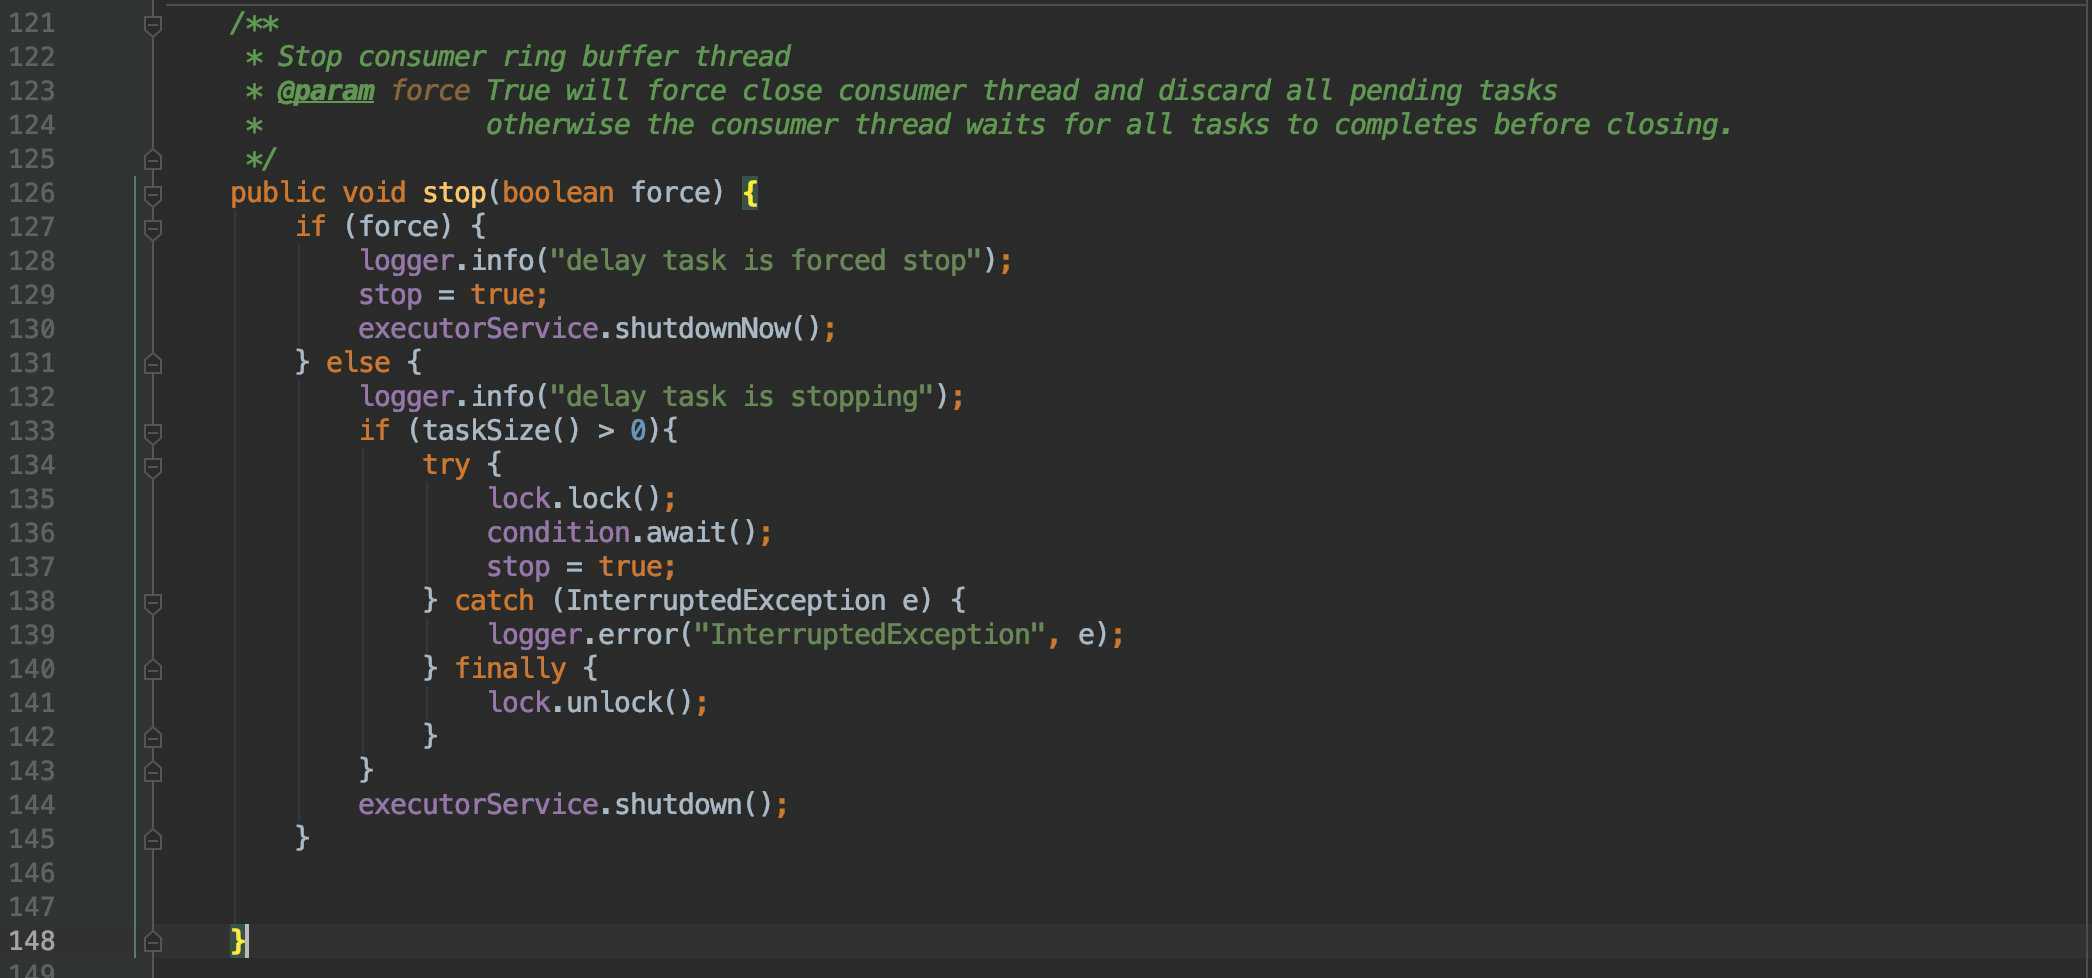Click the finally fold marker at line 140
The image size is (2092, 978).
pyautogui.click(x=153, y=670)
